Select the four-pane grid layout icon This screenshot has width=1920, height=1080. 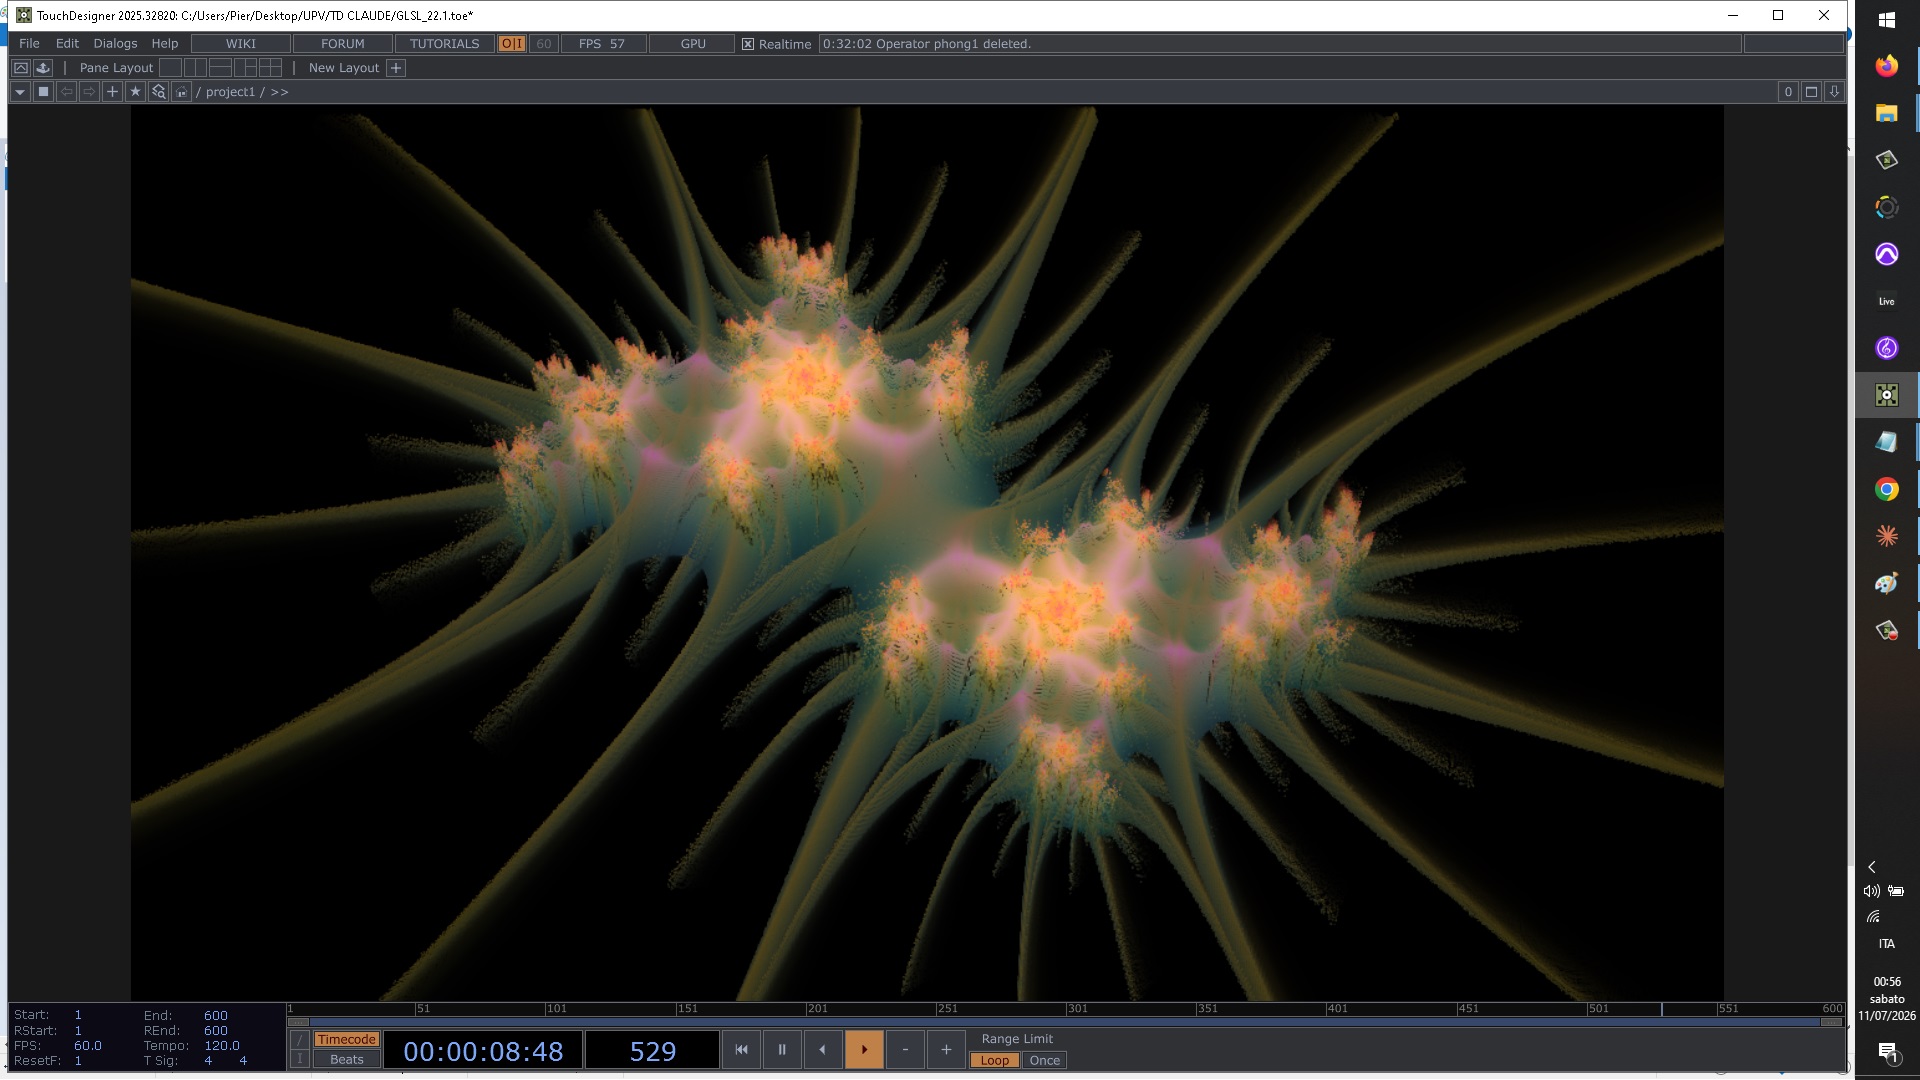[270, 67]
